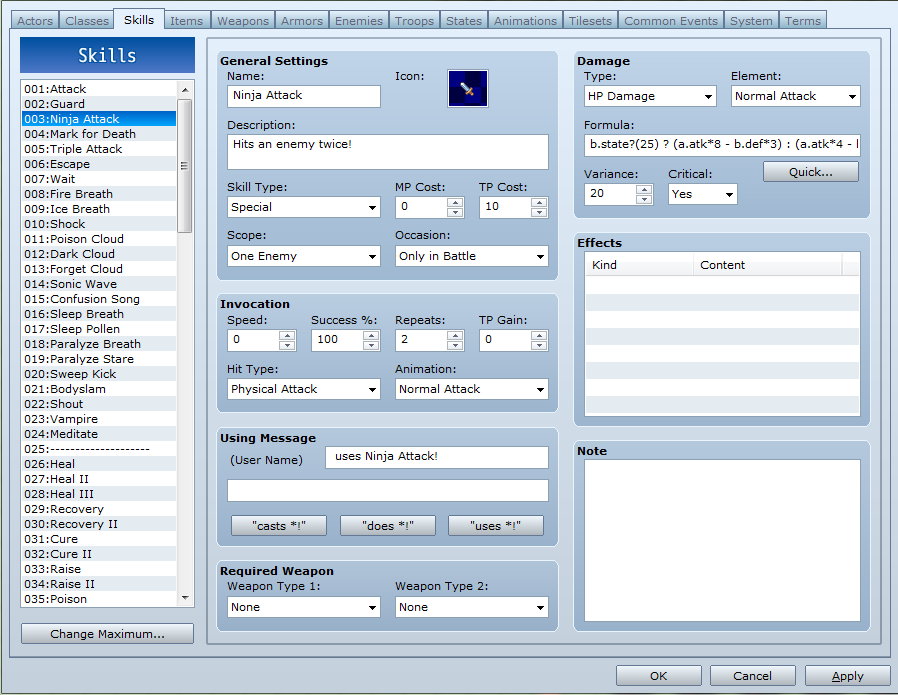Click the skill icon sword image
Viewport: 898px width, 695px height.
click(467, 89)
